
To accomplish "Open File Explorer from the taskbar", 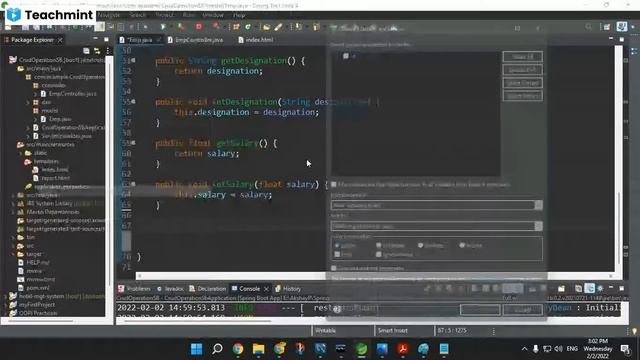I will (258, 349).
